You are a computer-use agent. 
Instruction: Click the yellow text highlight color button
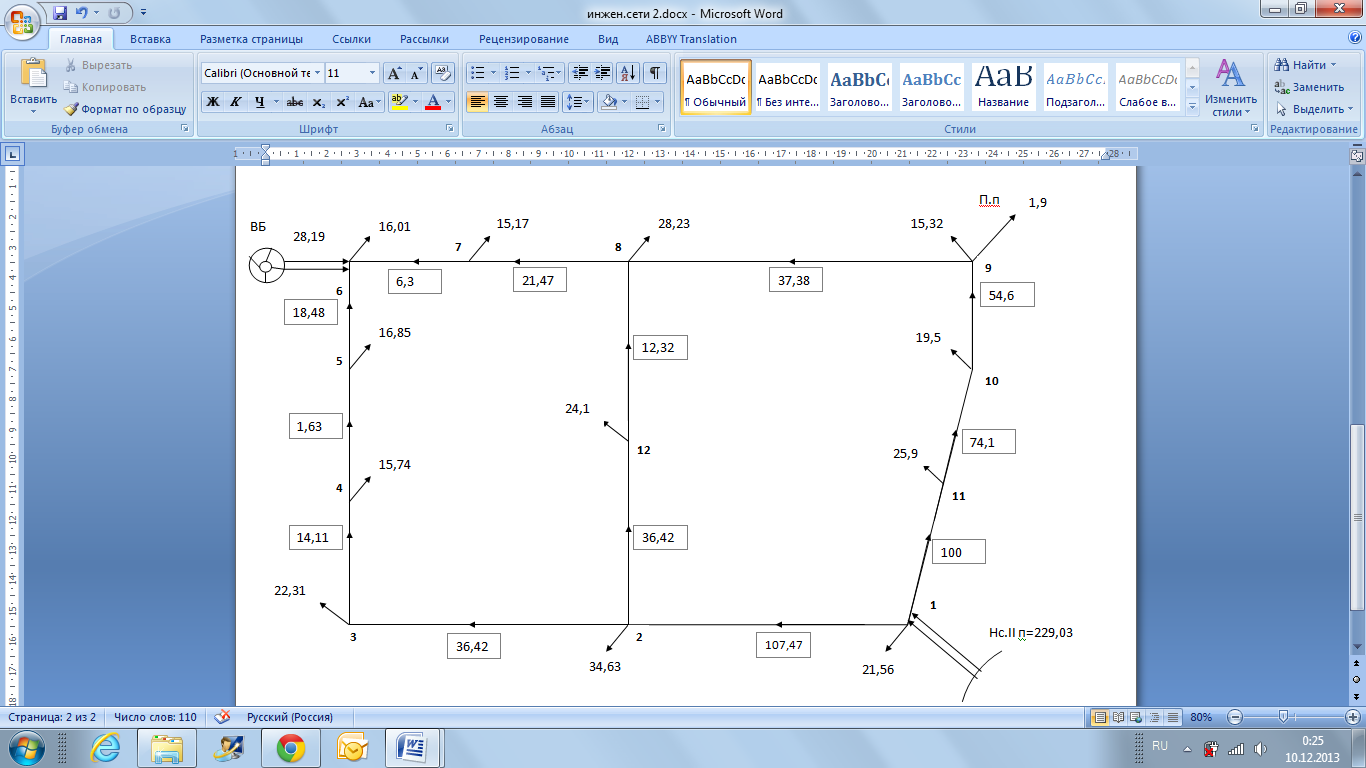tap(399, 102)
